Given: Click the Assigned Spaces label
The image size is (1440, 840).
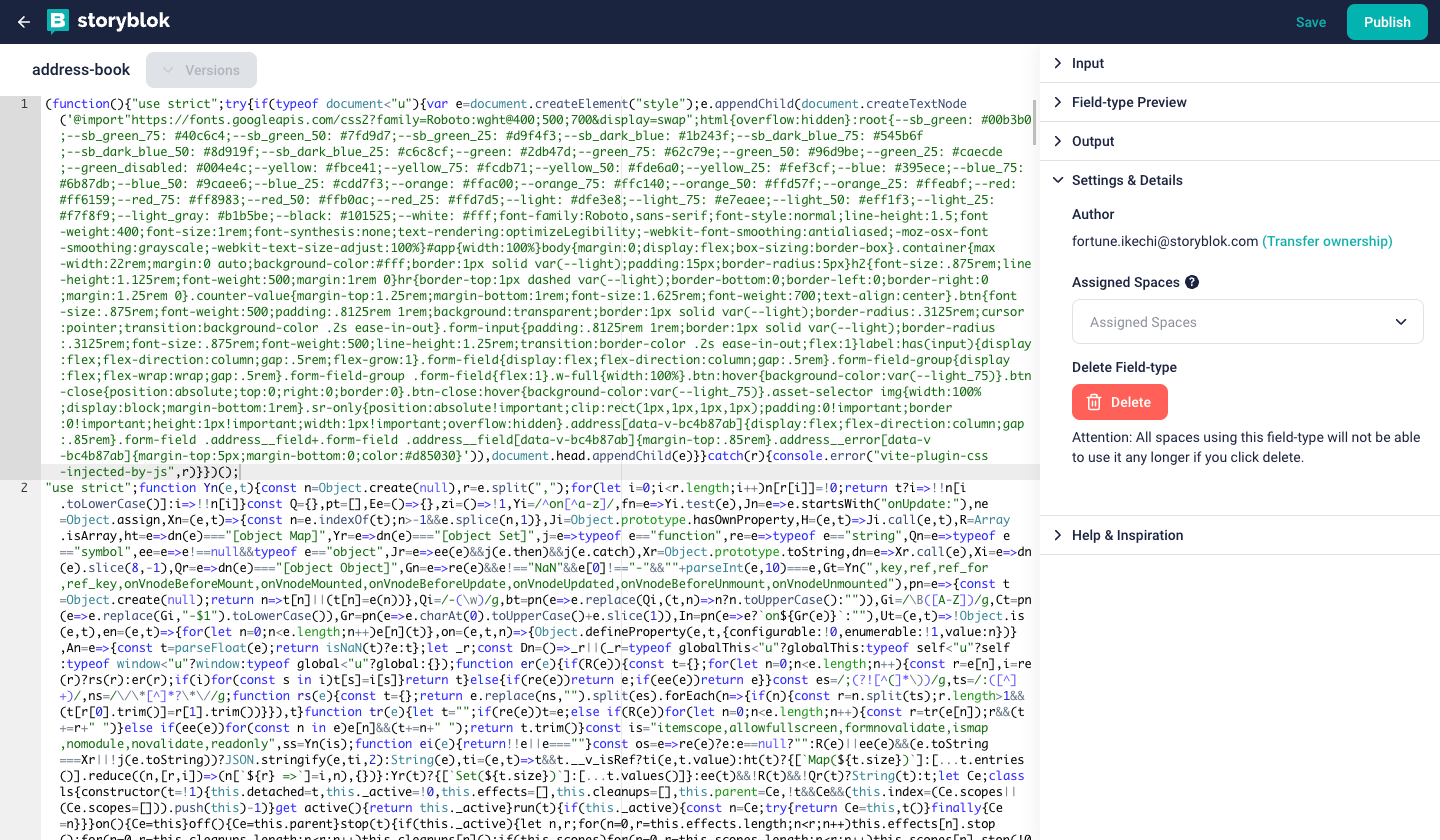Looking at the screenshot, I should coord(1126,282).
